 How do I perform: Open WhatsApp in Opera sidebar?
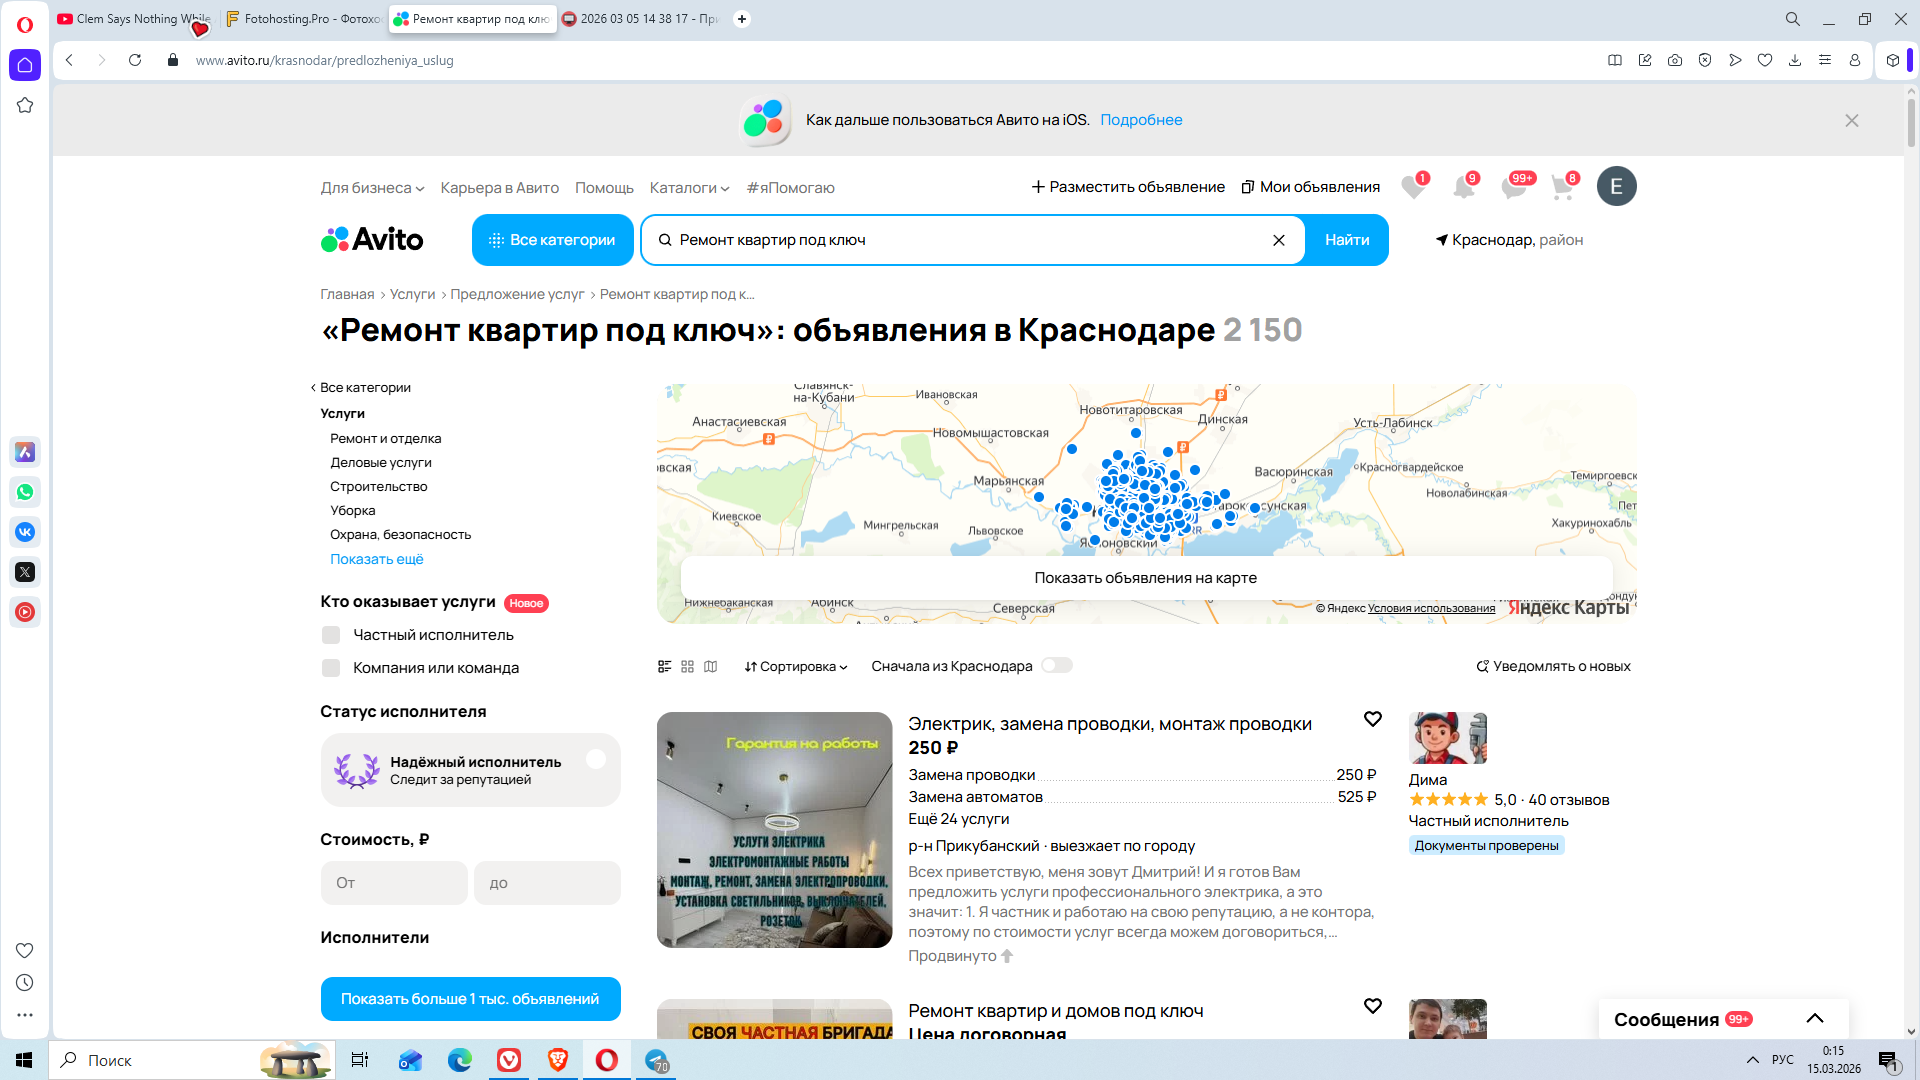click(x=25, y=492)
